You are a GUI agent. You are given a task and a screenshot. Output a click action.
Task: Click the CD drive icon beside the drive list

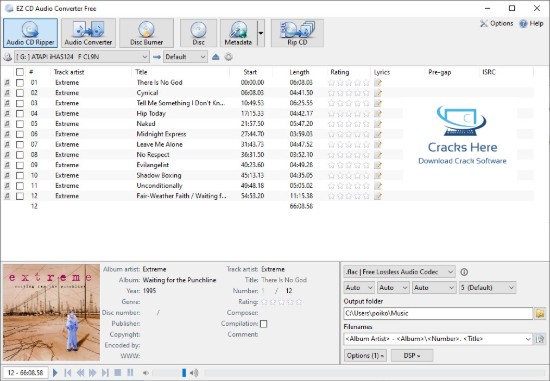coord(7,57)
